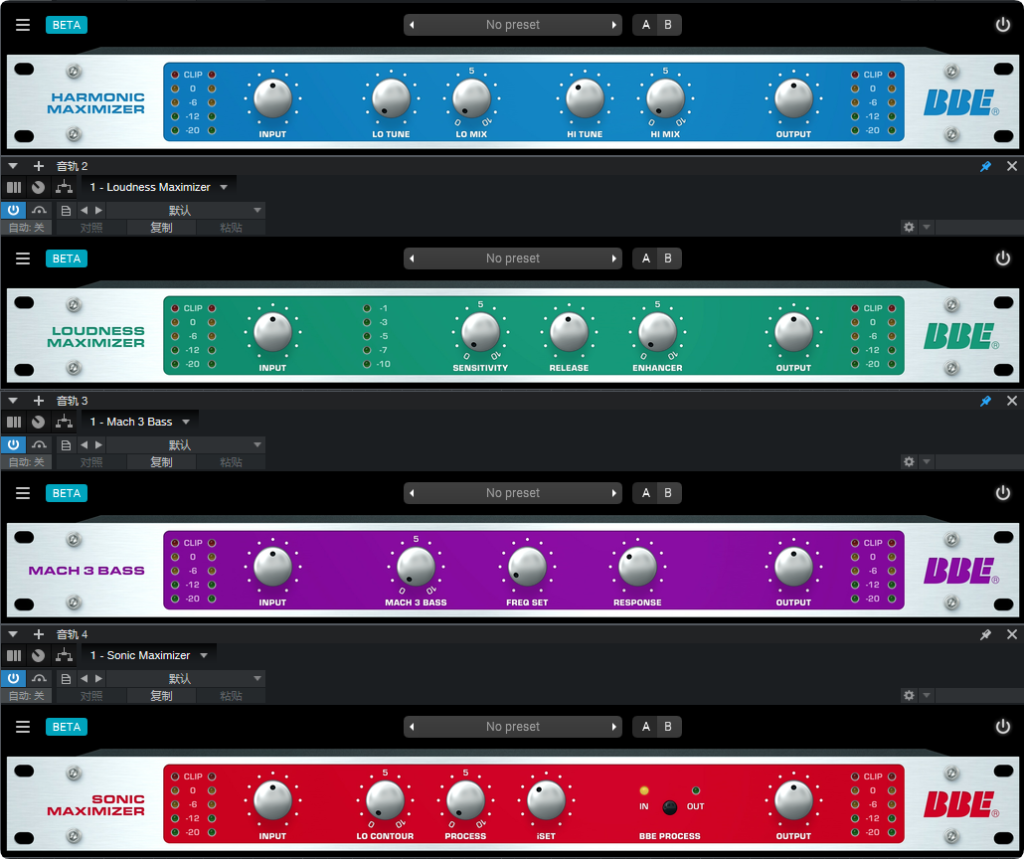The height and width of the screenshot is (859, 1024).
Task: Toggle power button of Mach 3 Bass plugin
Action: pyautogui.click(x=1002, y=493)
